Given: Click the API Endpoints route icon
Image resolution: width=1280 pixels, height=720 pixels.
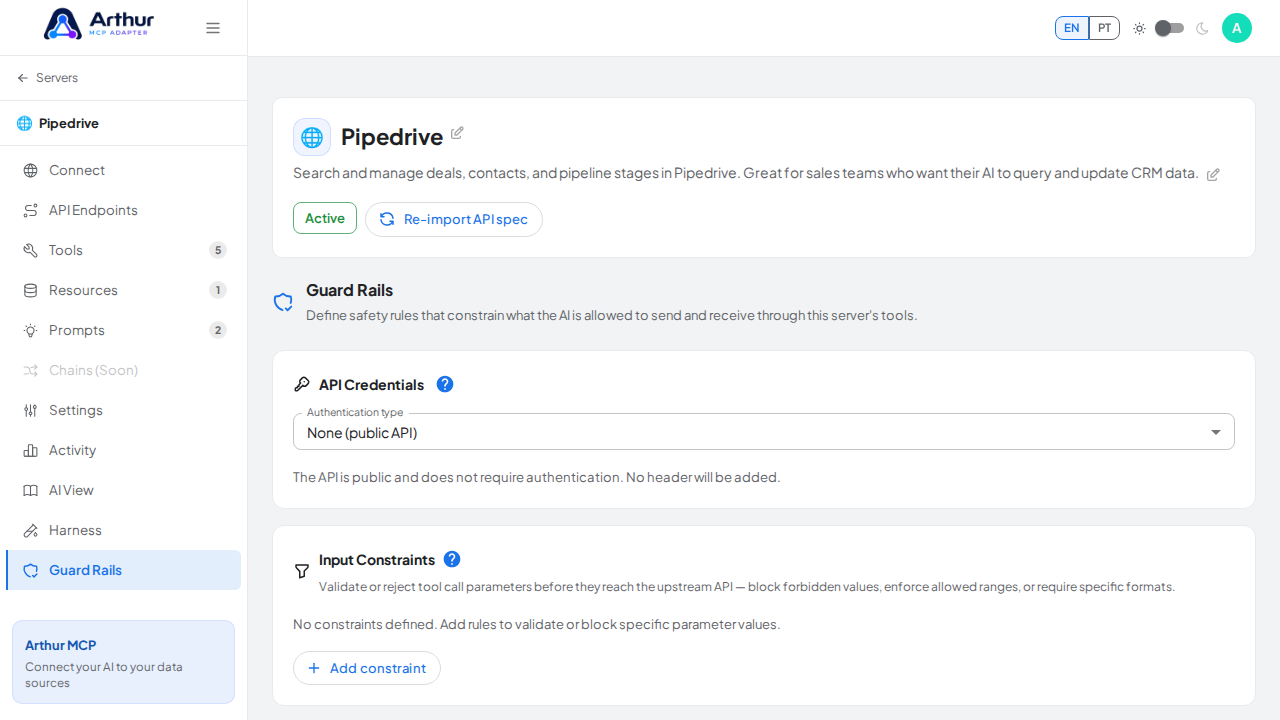Looking at the screenshot, I should [31, 211].
